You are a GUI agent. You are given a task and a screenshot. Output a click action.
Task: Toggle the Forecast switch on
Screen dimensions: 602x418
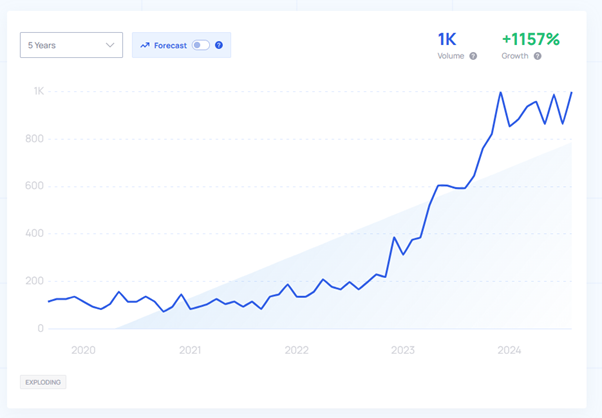coord(201,45)
